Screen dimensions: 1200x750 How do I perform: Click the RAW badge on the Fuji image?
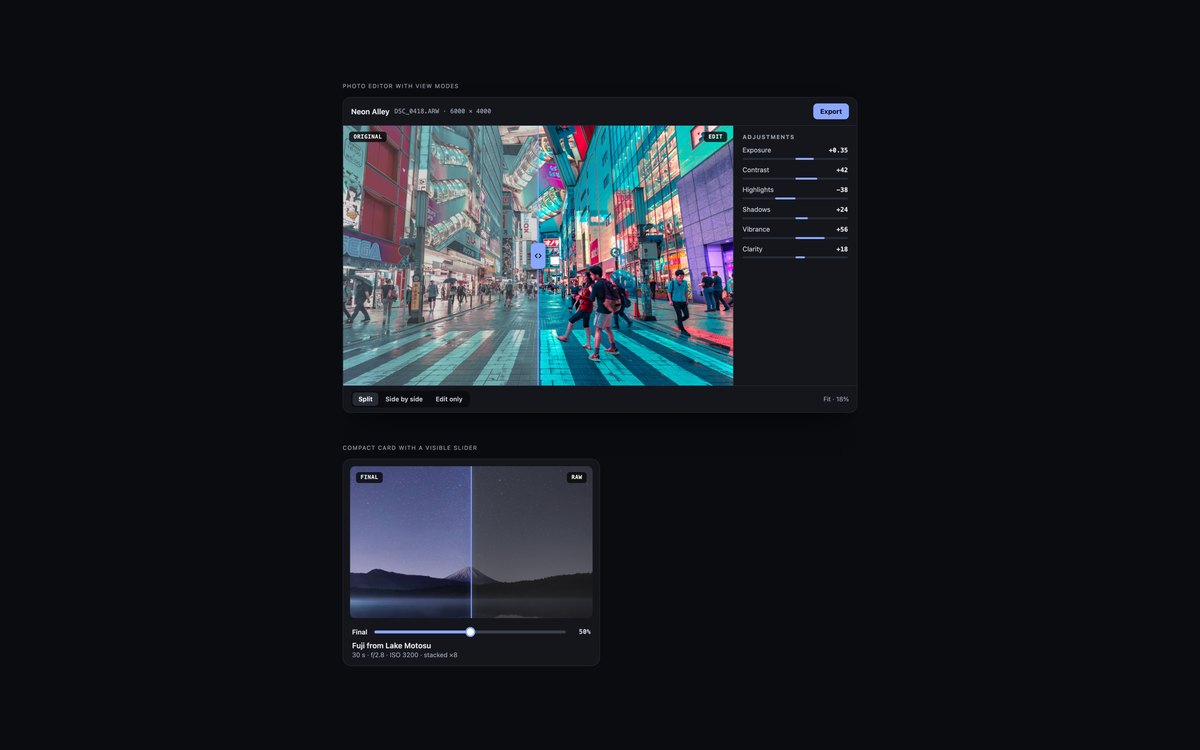coord(576,477)
